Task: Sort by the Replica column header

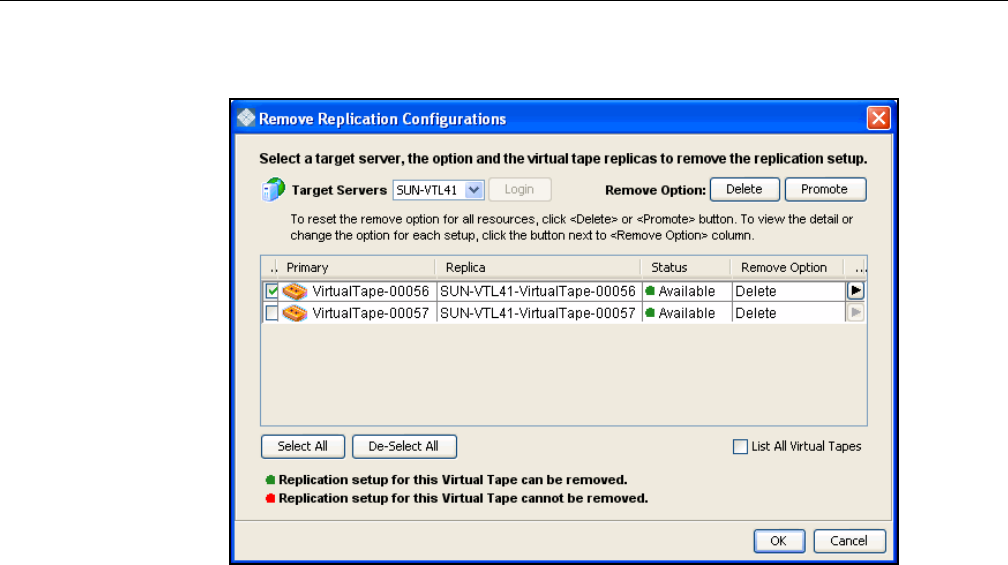Action: pyautogui.click(x=537, y=268)
